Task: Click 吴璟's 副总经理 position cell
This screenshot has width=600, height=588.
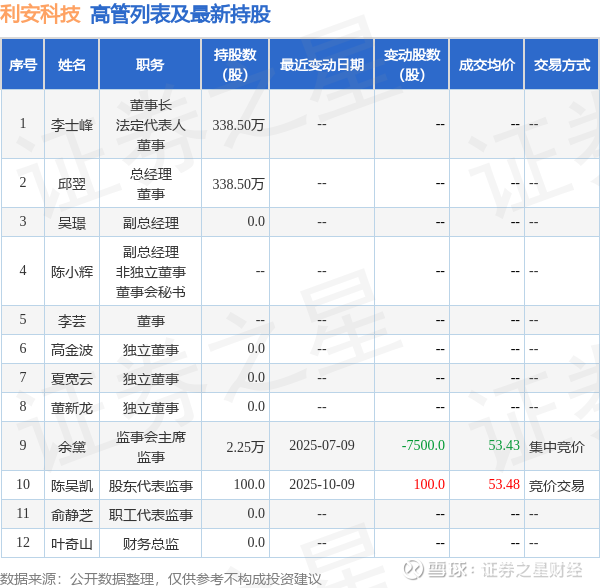Action: point(150,223)
